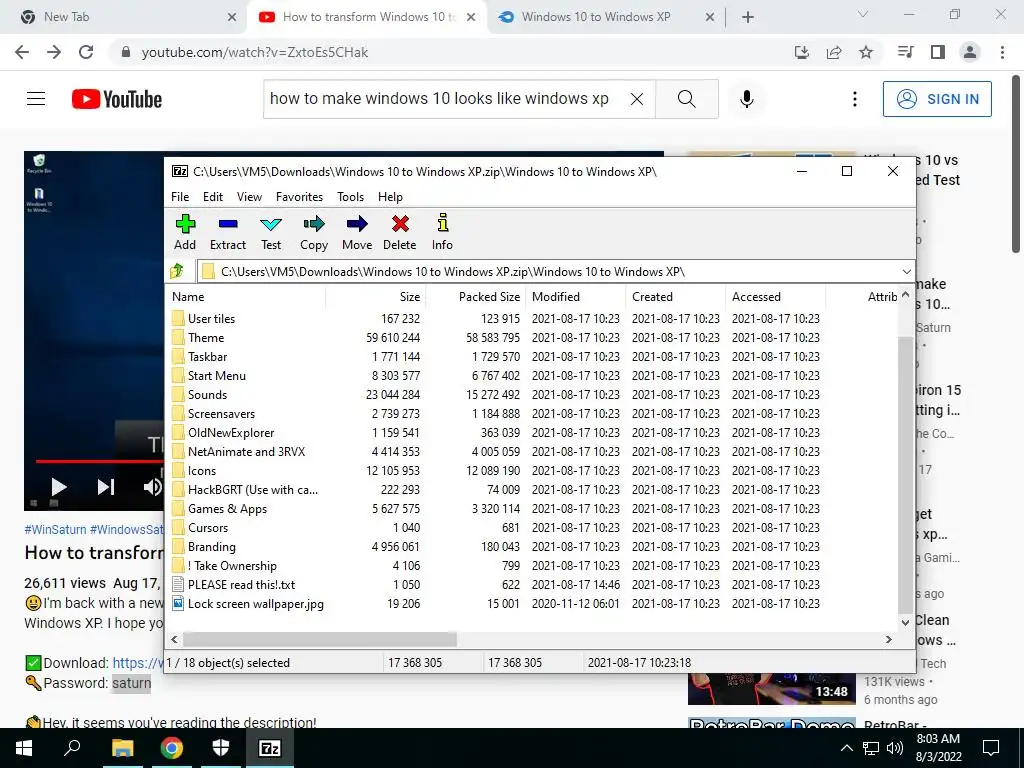Viewport: 1024px width, 768px height.
Task: Click the vertical scrollbar in 7-Zip file list
Action: [x=905, y=475]
